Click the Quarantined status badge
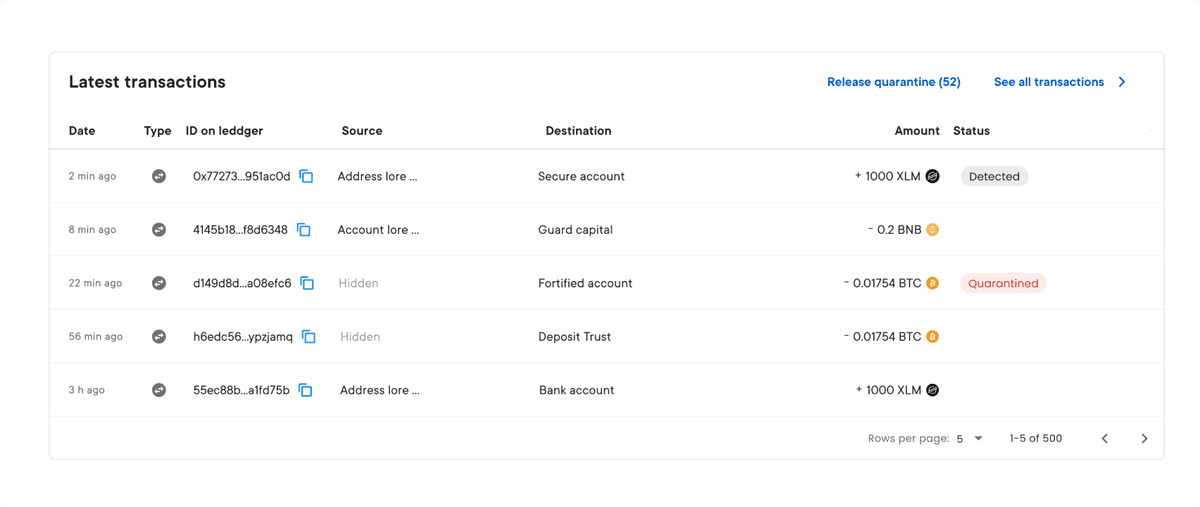Screen dimensions: 1200x507 click(1003, 284)
